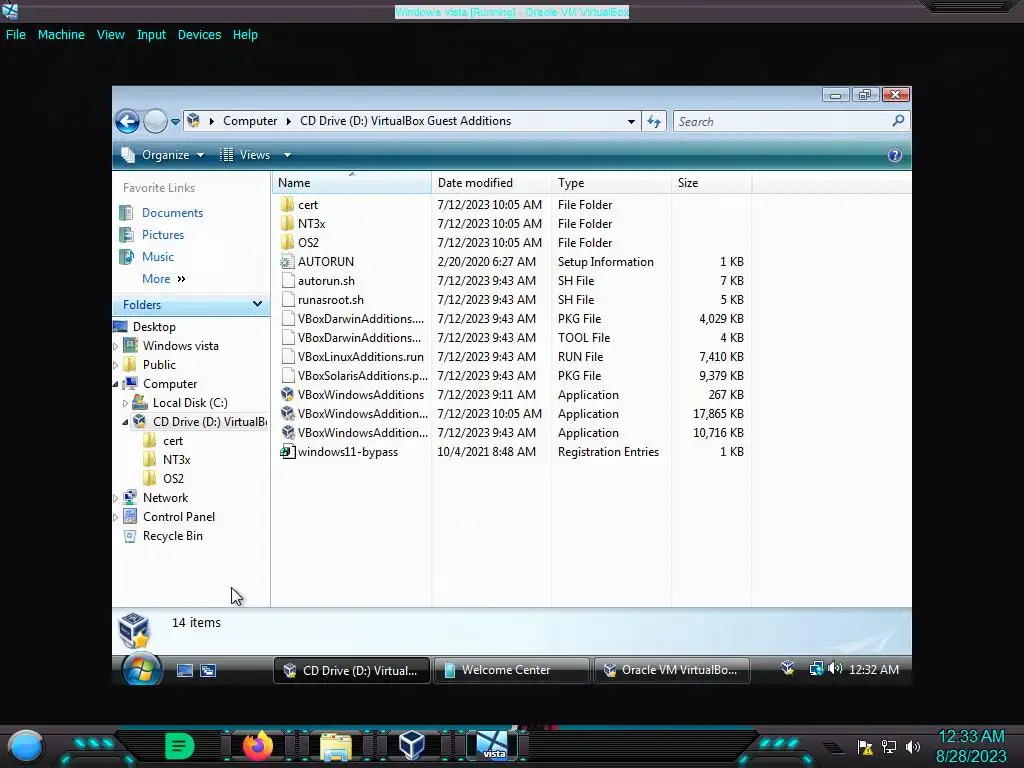The image size is (1024, 768).
Task: Select the 4,029 KB VBoxDarwinAdditions PKG file
Action: pyautogui.click(x=360, y=319)
